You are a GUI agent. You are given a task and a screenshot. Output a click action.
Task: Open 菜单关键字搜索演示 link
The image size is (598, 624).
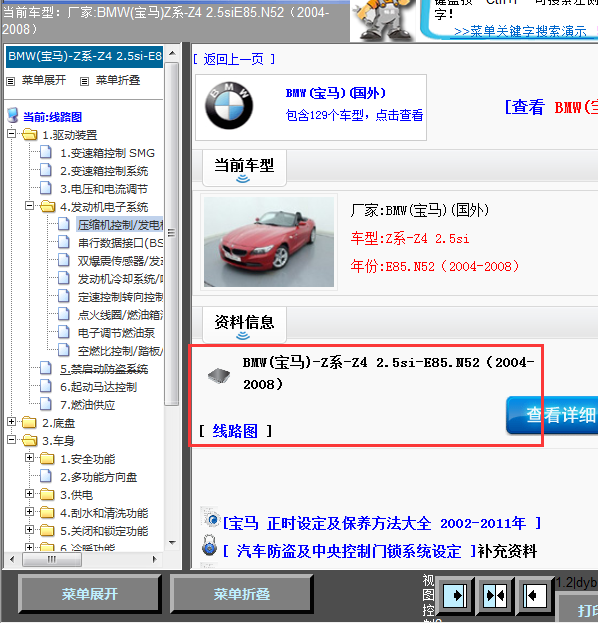[x=520, y=31]
